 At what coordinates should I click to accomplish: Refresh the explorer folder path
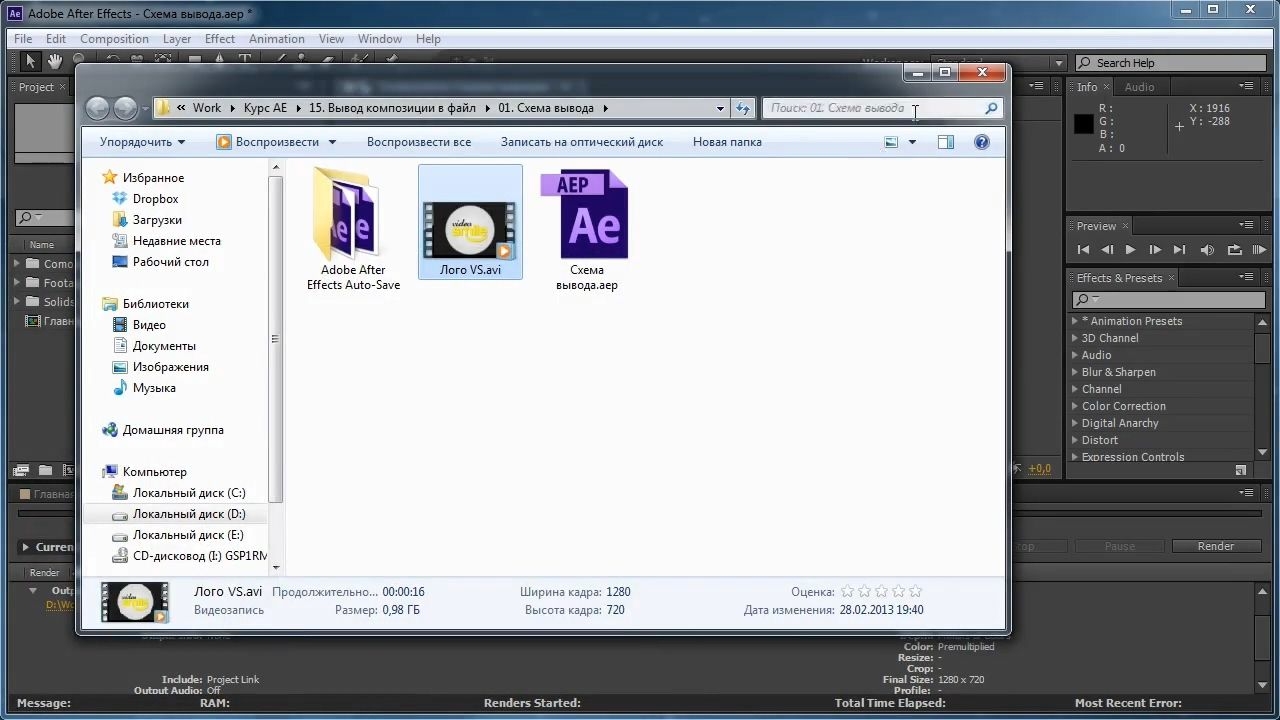(x=742, y=108)
